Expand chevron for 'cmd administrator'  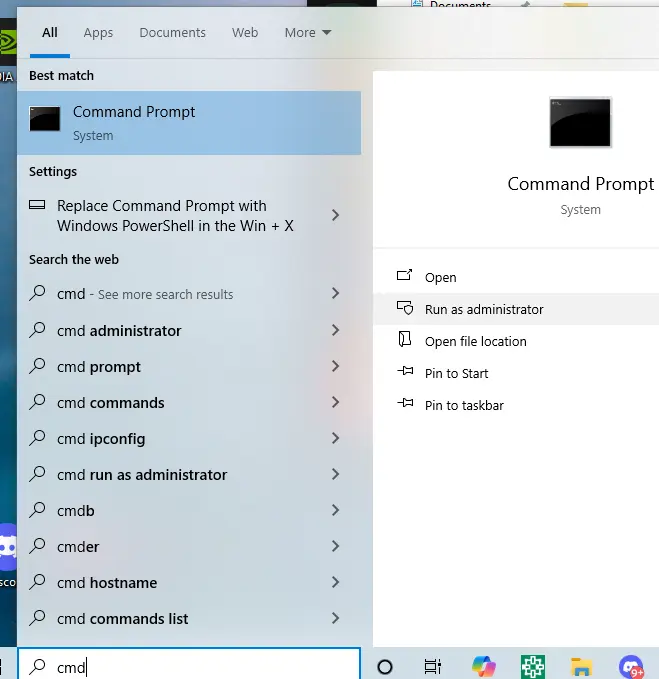pyautogui.click(x=335, y=330)
